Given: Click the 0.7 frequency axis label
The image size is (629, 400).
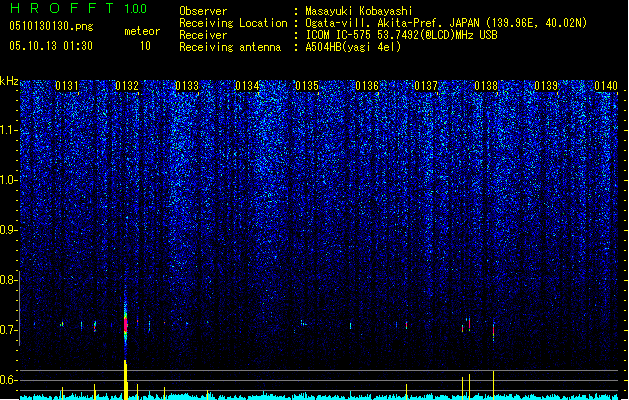Looking at the screenshot, I should point(8,330).
